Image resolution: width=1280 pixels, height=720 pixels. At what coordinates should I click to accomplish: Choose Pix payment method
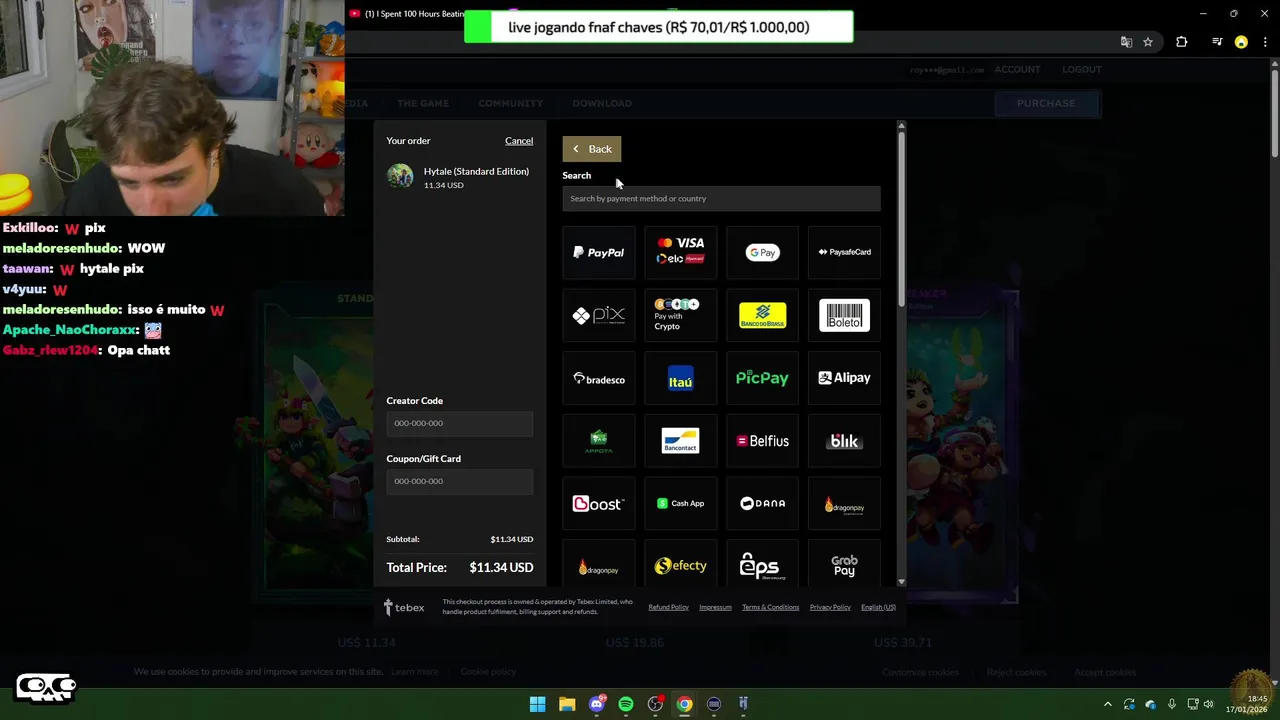[598, 316]
